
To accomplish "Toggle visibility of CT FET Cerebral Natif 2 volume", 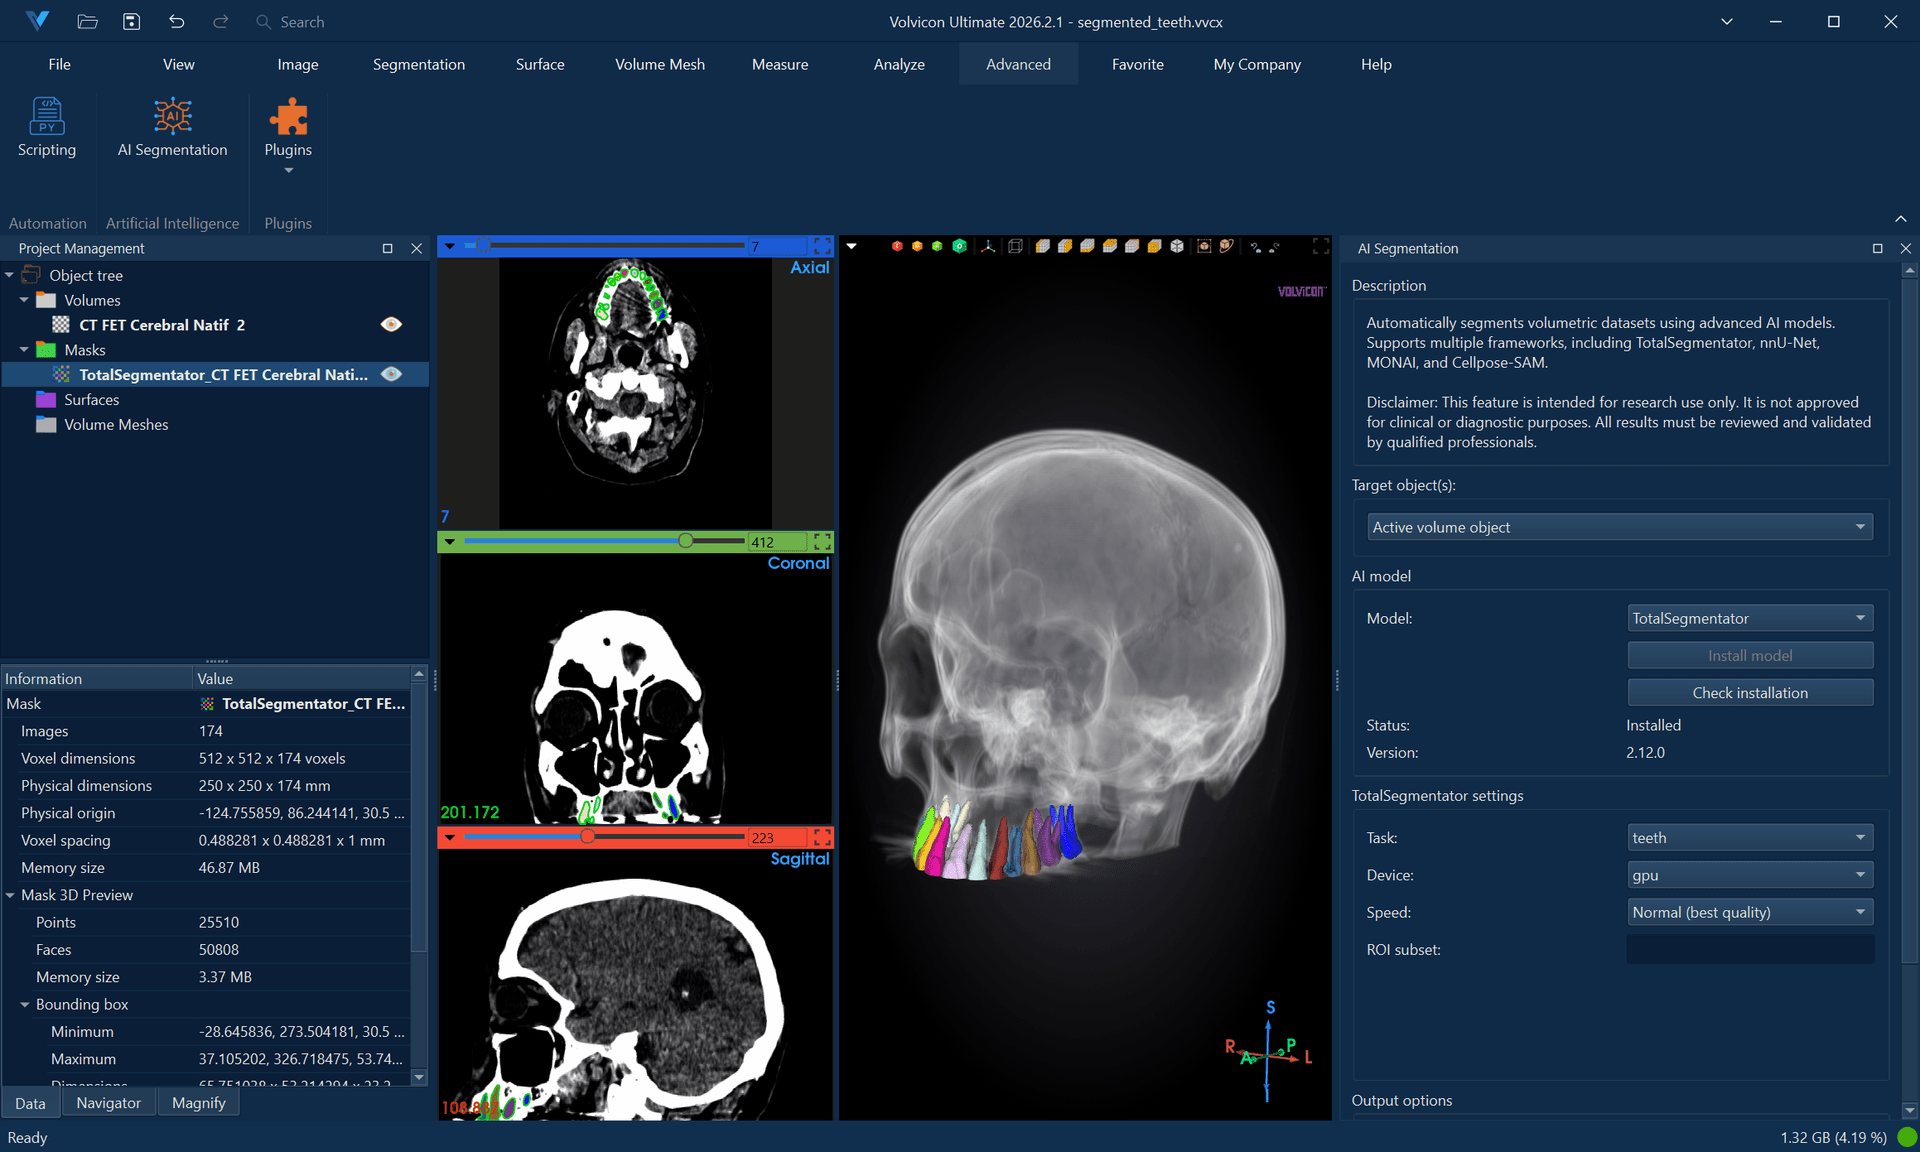I will click(x=391, y=324).
